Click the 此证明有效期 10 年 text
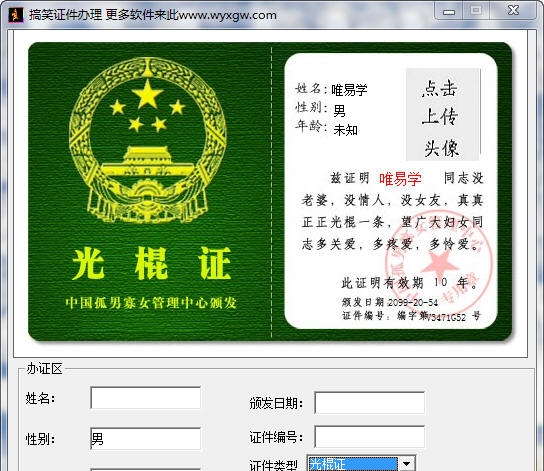 tap(410, 283)
